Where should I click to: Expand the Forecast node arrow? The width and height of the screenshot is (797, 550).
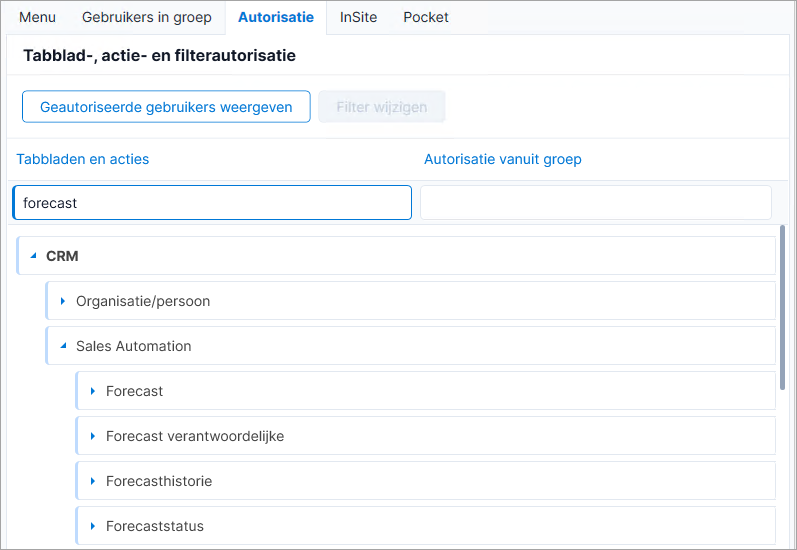coord(93,391)
